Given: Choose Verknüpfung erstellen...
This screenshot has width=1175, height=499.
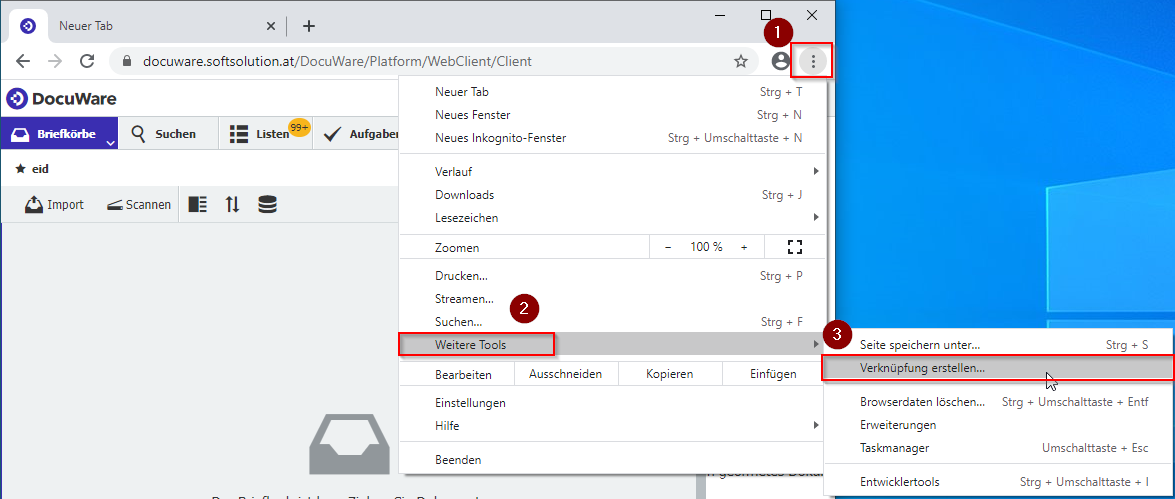Looking at the screenshot, I should 999,369.
